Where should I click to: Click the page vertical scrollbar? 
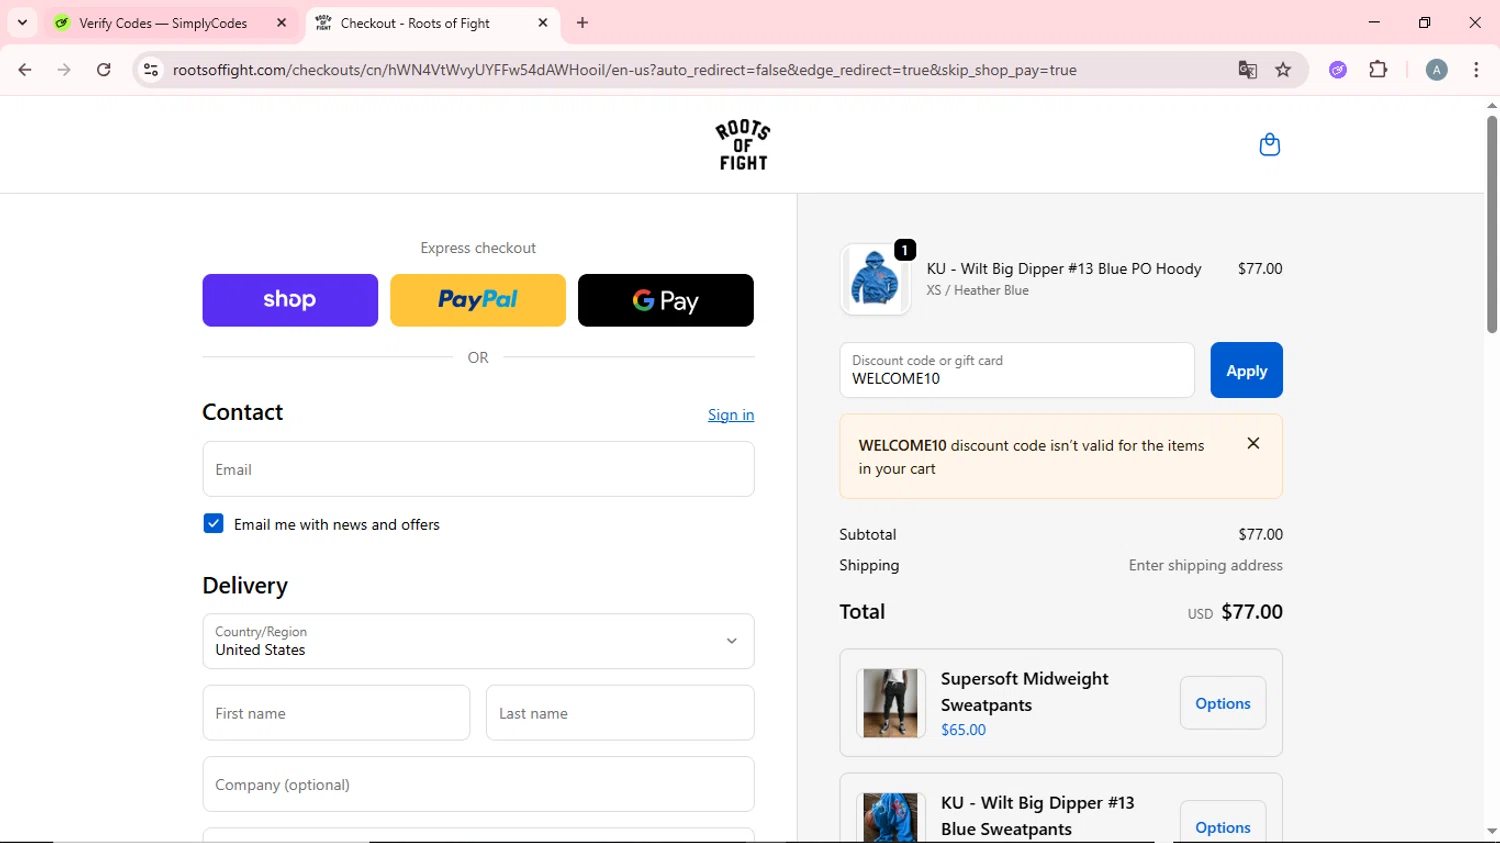[1491, 224]
